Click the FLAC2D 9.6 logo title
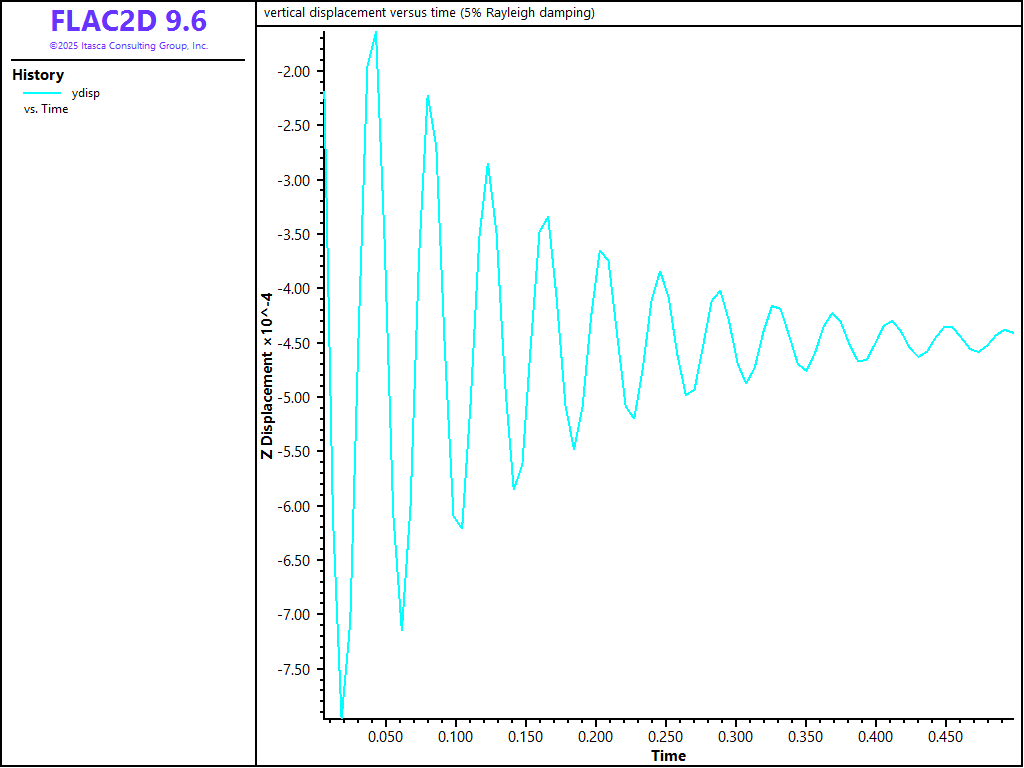The width and height of the screenshot is (1024, 768). (128, 21)
